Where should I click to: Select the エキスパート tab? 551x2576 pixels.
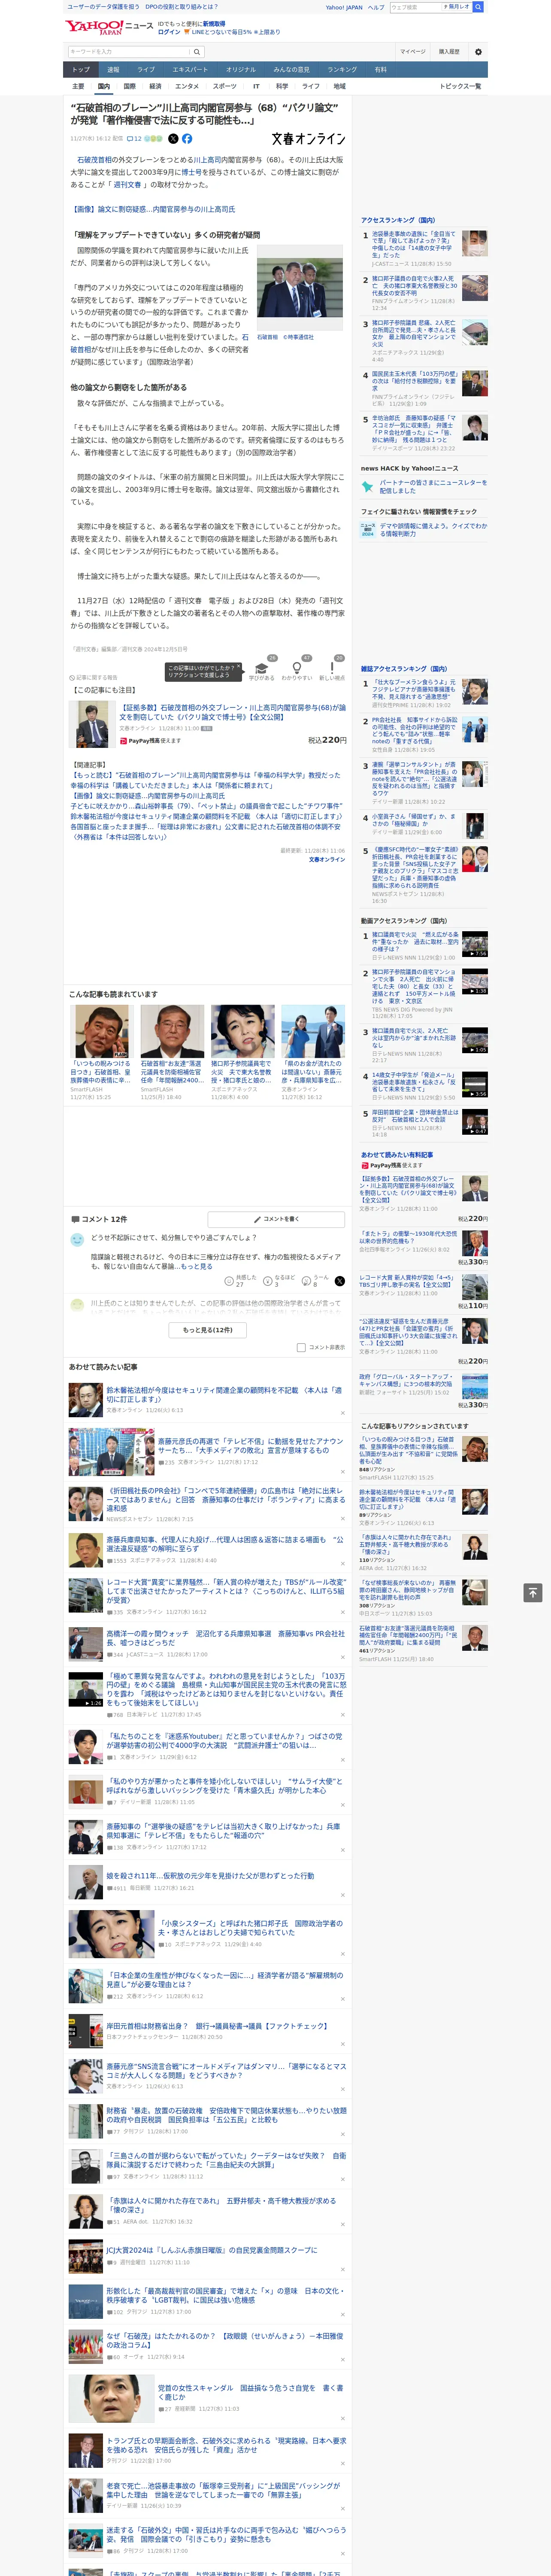pyautogui.click(x=190, y=69)
